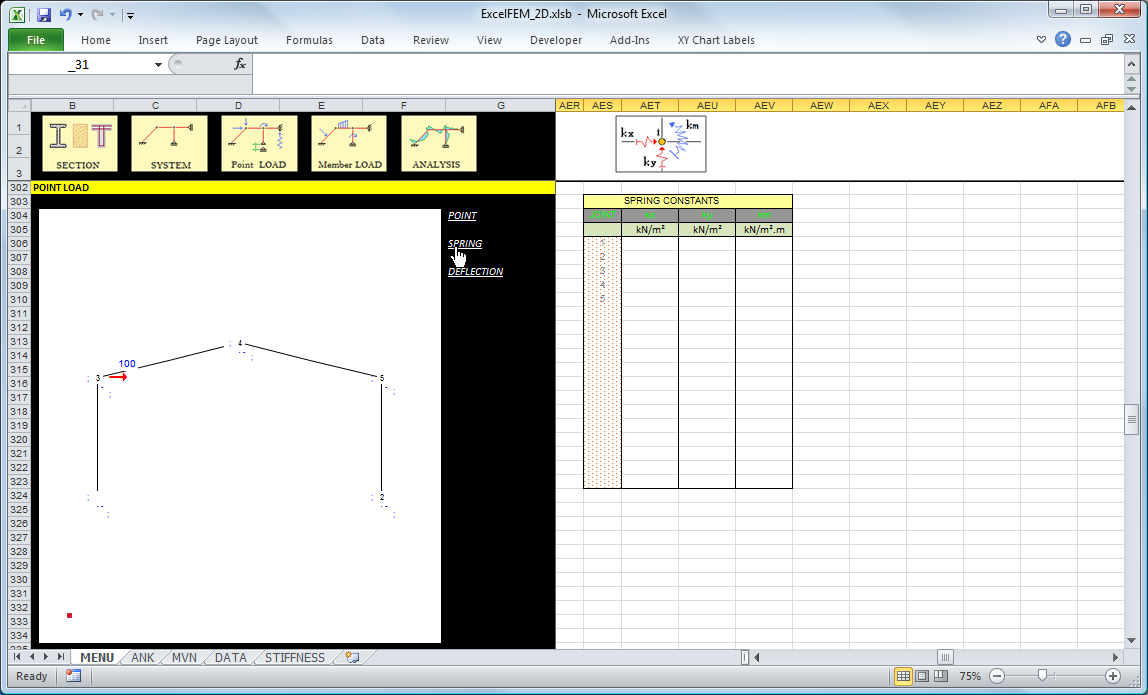
Task: Open the Member LOAD icon
Action: pyautogui.click(x=349, y=144)
